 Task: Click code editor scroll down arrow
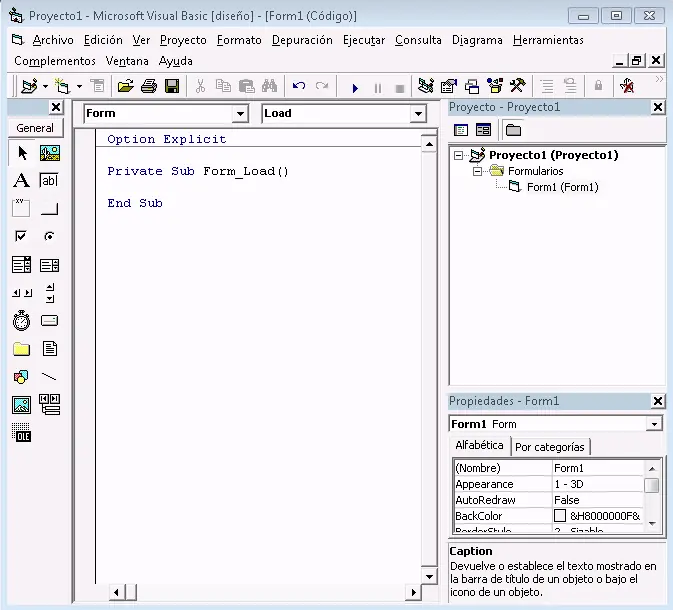pyautogui.click(x=429, y=577)
